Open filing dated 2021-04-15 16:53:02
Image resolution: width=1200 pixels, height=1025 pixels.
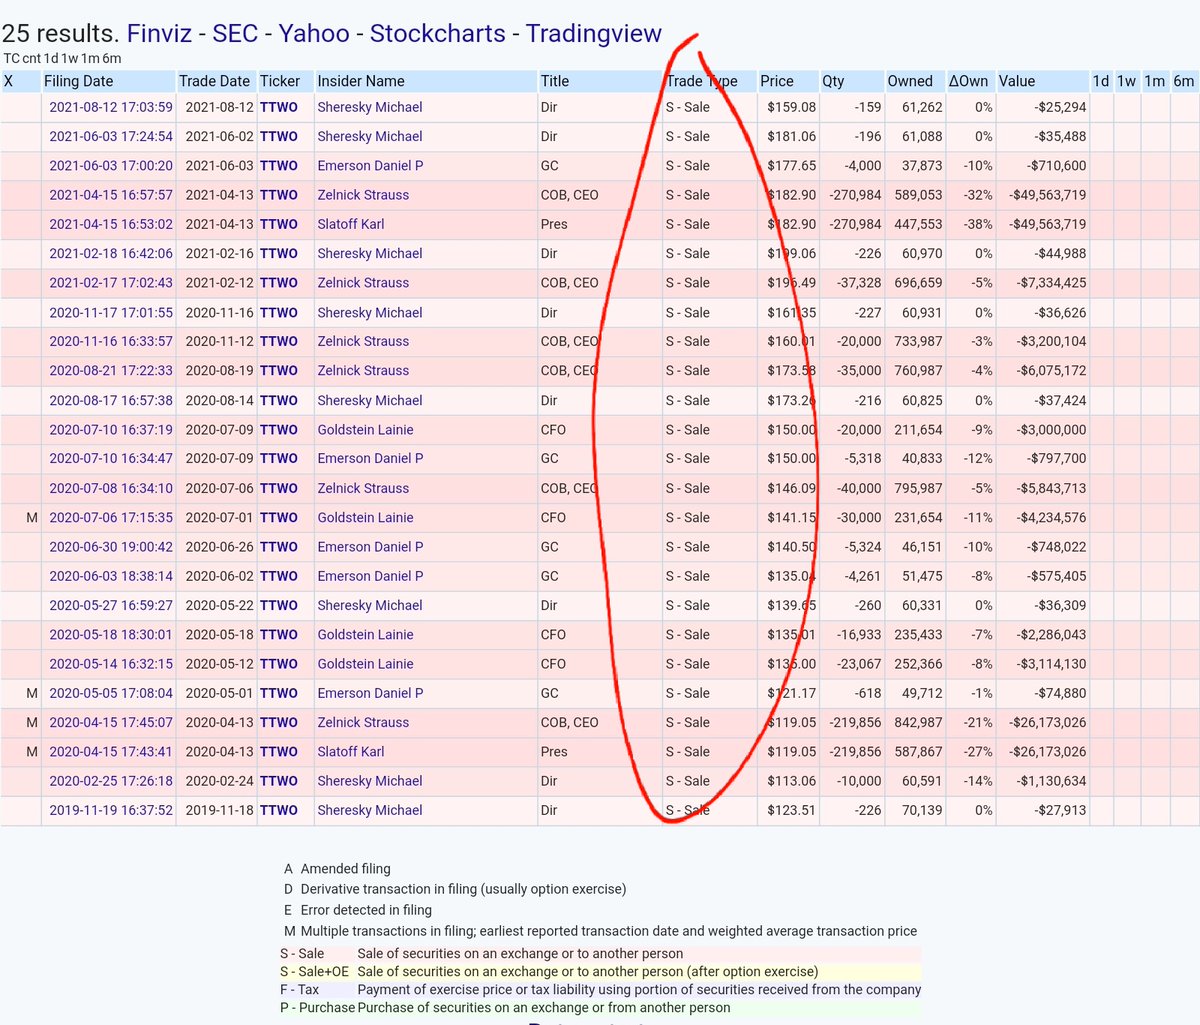click(111, 224)
